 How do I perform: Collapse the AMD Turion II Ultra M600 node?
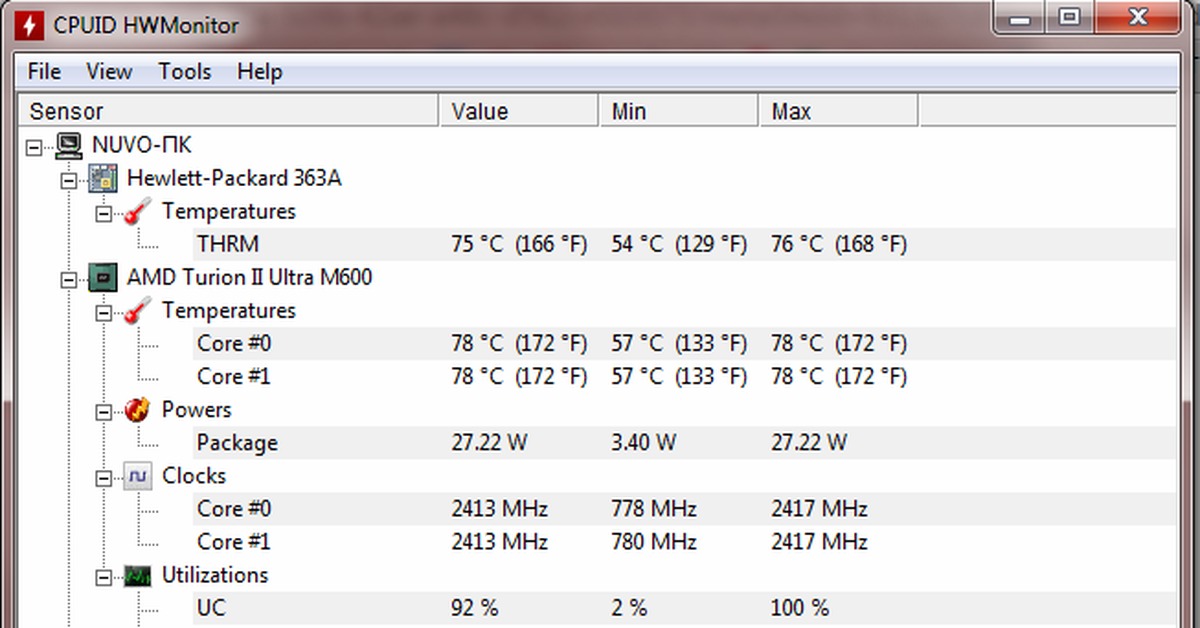(68, 279)
